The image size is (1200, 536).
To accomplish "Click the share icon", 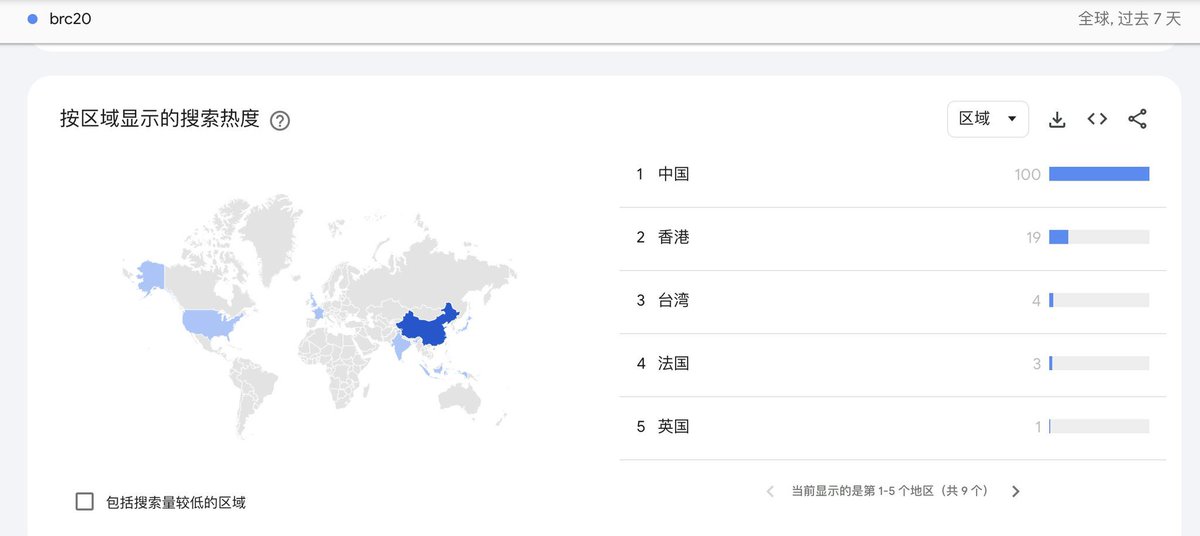I will (x=1137, y=119).
